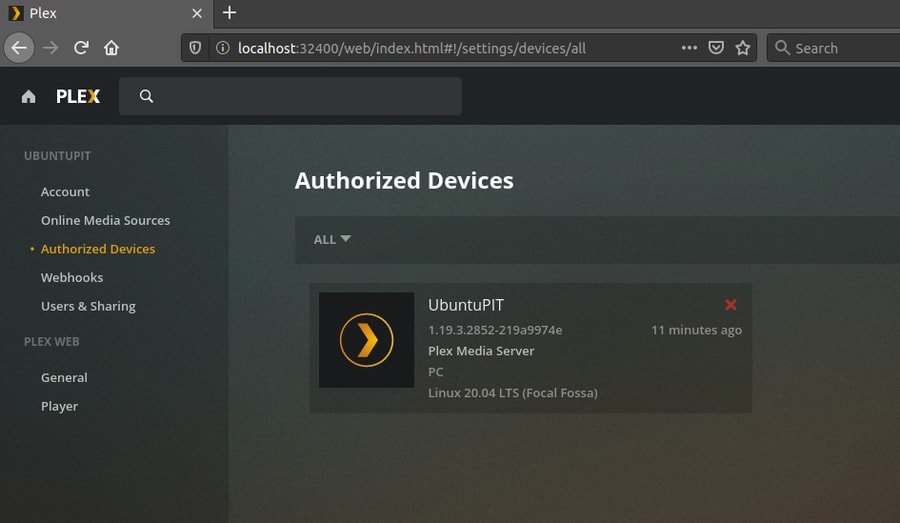This screenshot has height=523, width=900.
Task: Click Linux 20.04 LTS (Focal Fossa) text
Action: [513, 393]
